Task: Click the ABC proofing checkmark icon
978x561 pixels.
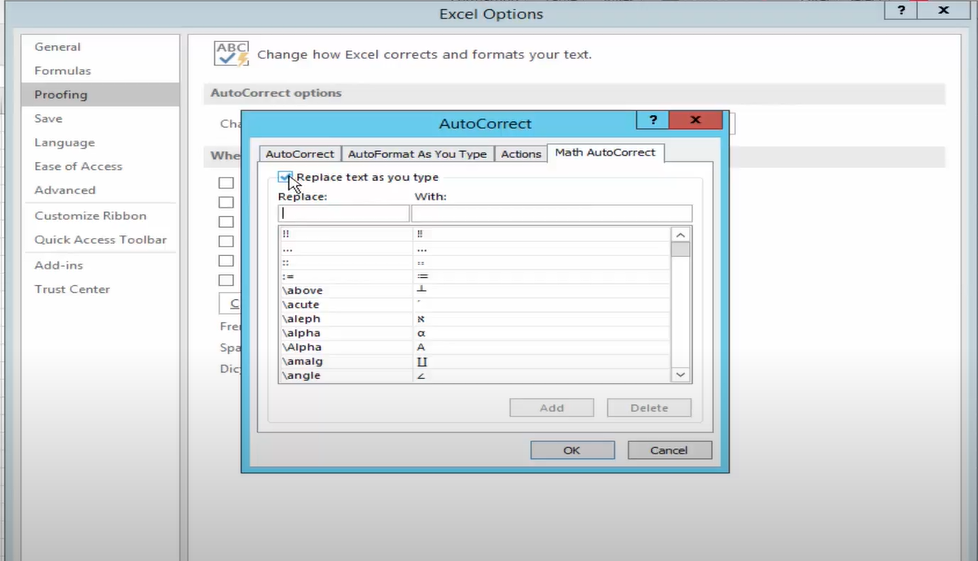Action: pyautogui.click(x=231, y=54)
